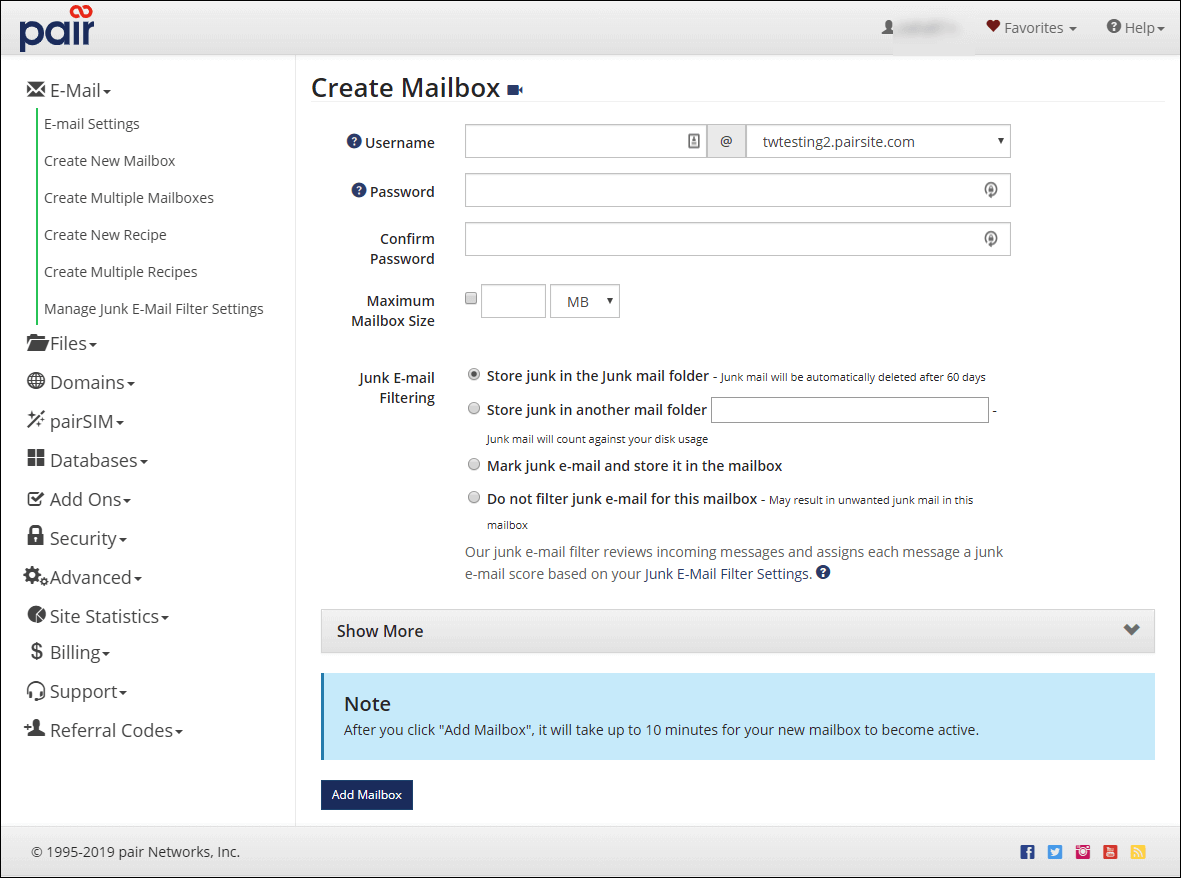1181x878 pixels.
Task: Open pair's Twitter page icon
Action: [x=1054, y=852]
